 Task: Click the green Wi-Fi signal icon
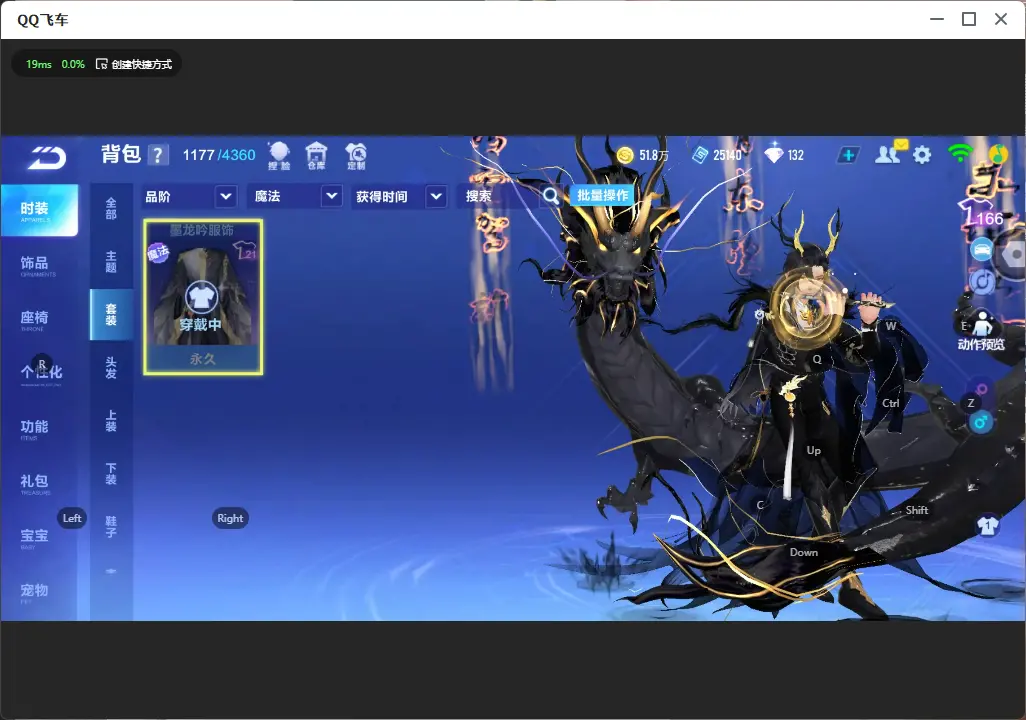click(x=959, y=153)
